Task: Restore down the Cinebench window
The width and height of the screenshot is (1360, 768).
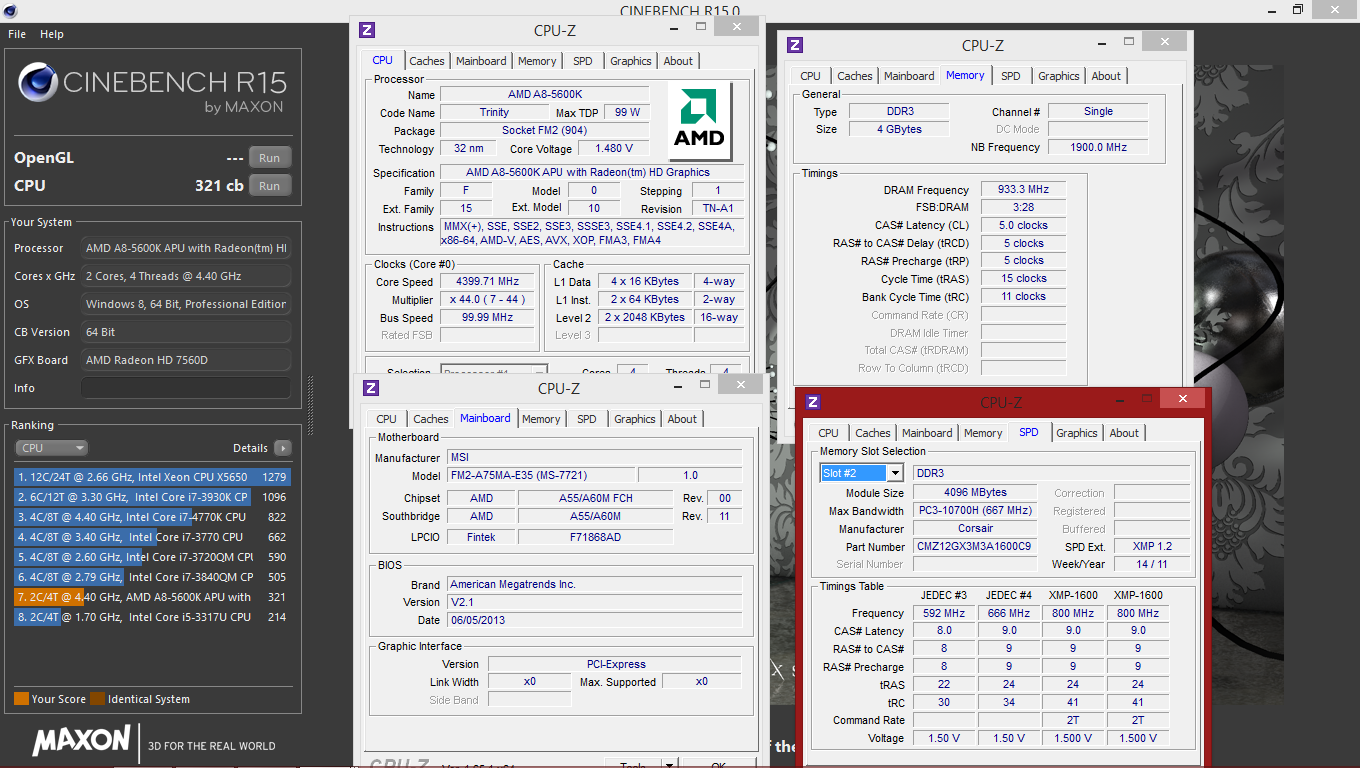Action: 1298,9
